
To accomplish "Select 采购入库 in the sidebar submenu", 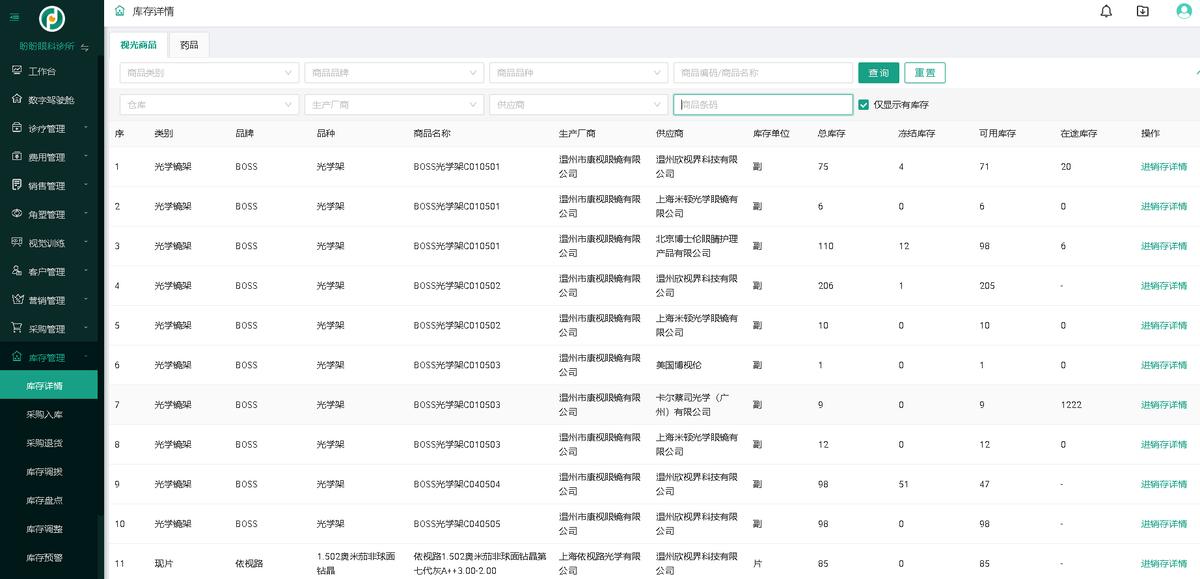I will tap(44, 414).
